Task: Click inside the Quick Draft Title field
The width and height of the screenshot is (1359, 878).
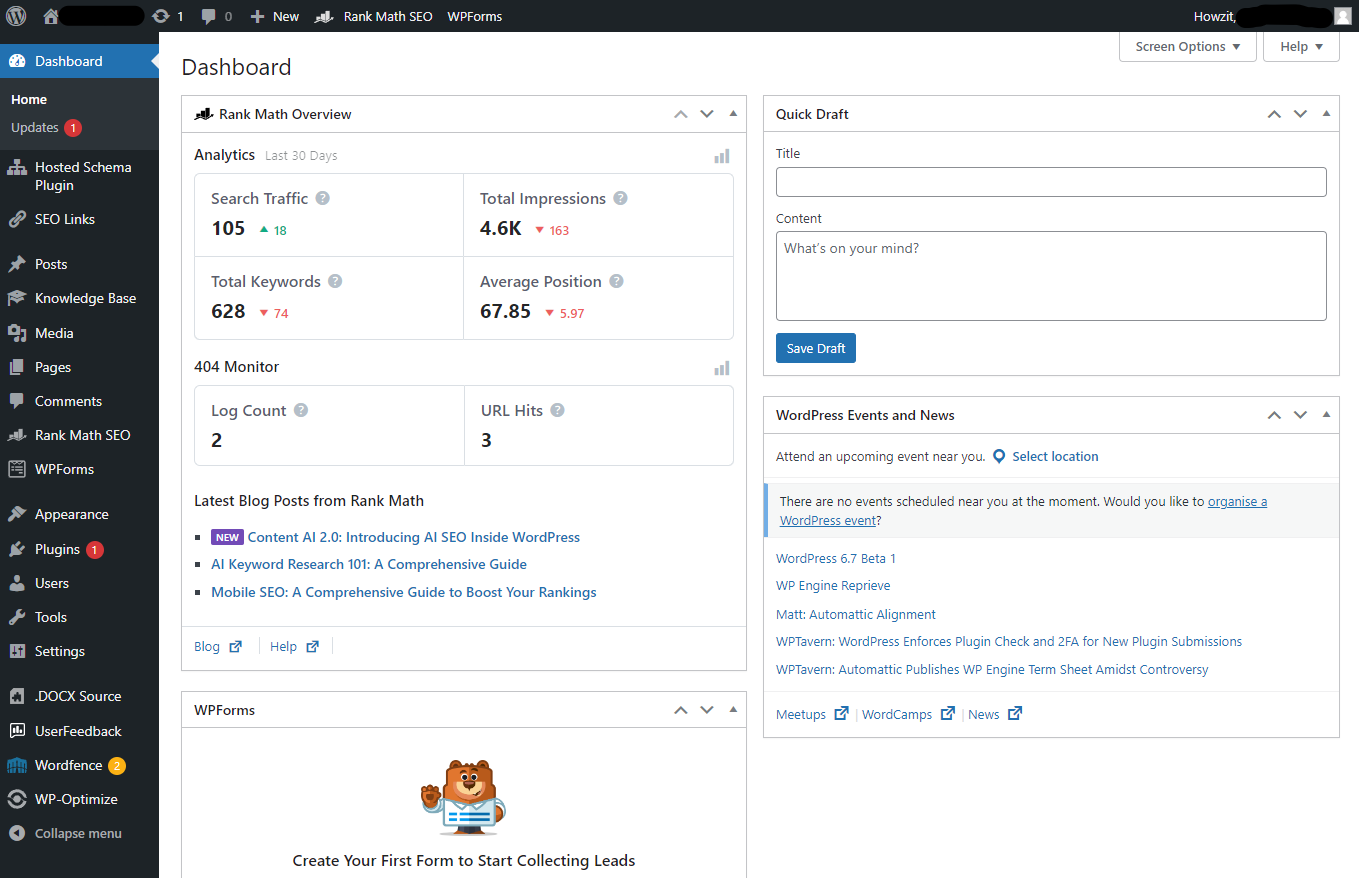Action: coord(1050,181)
